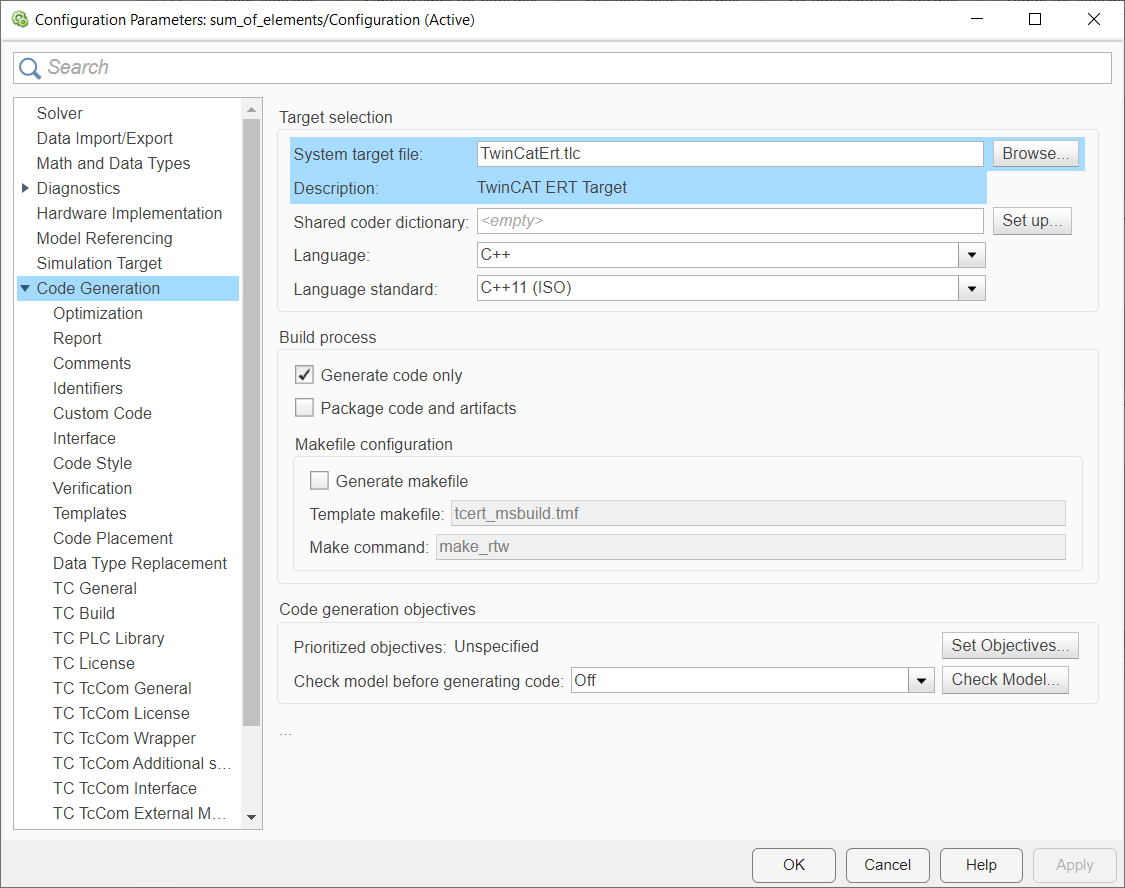
Task: Collapse the Code Generation tree node
Action: (x=25, y=288)
